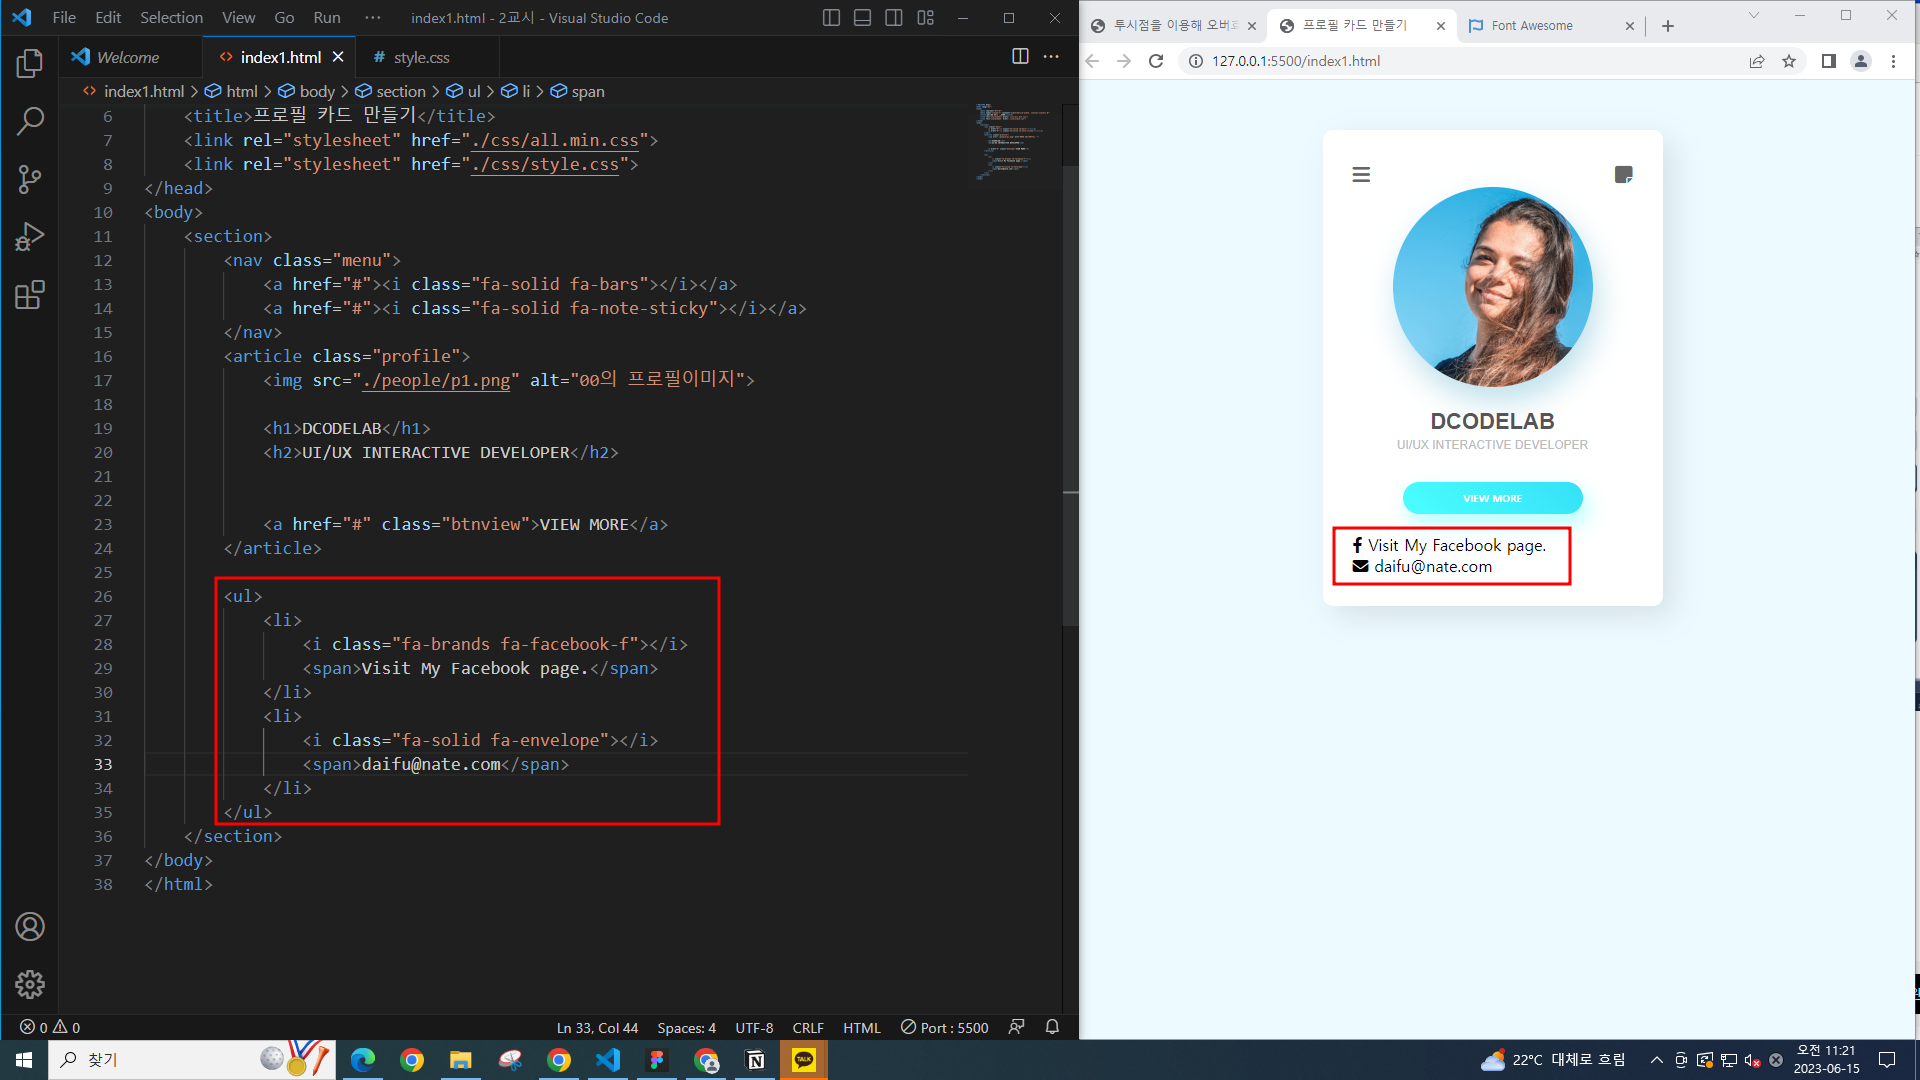Click the browser address bar URL
The width and height of the screenshot is (1920, 1080).
(1296, 61)
